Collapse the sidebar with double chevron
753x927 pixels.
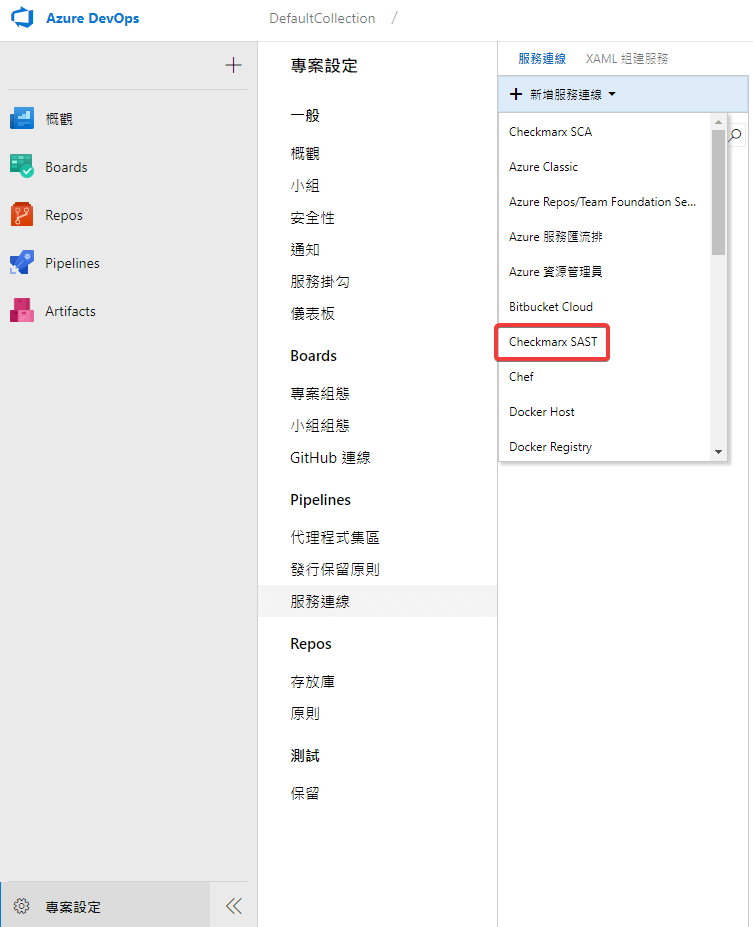click(x=233, y=906)
